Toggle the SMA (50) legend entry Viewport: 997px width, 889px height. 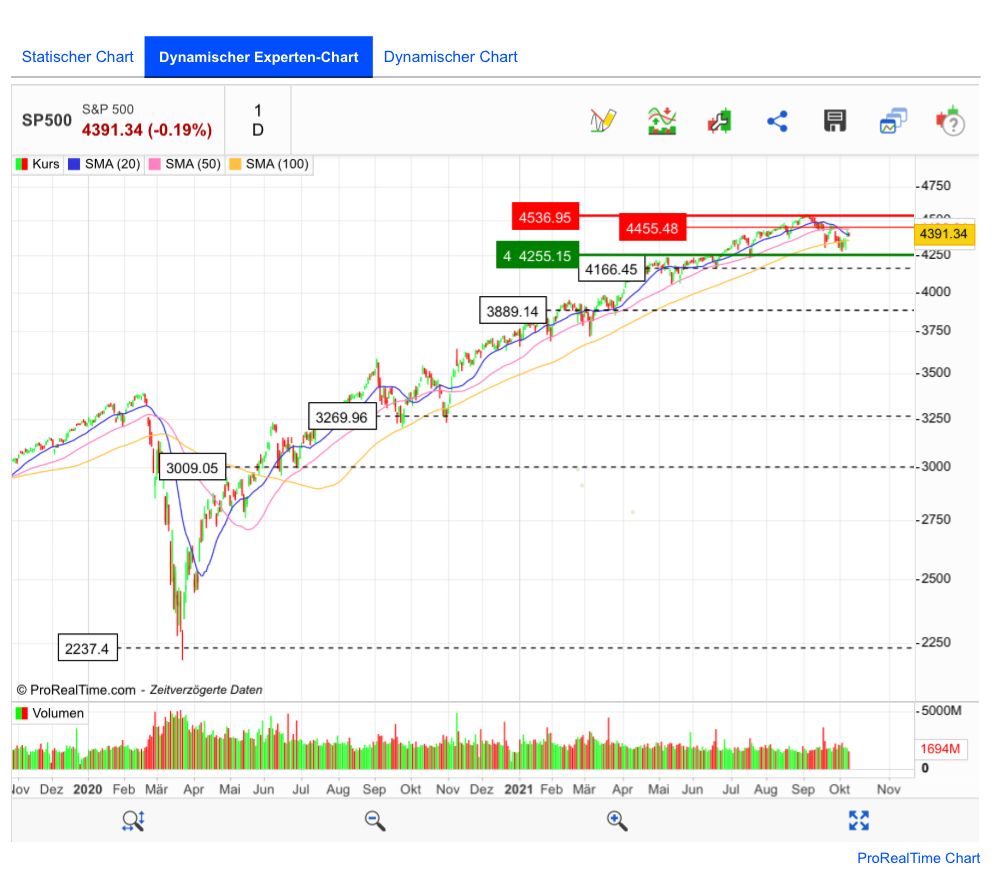pos(185,164)
